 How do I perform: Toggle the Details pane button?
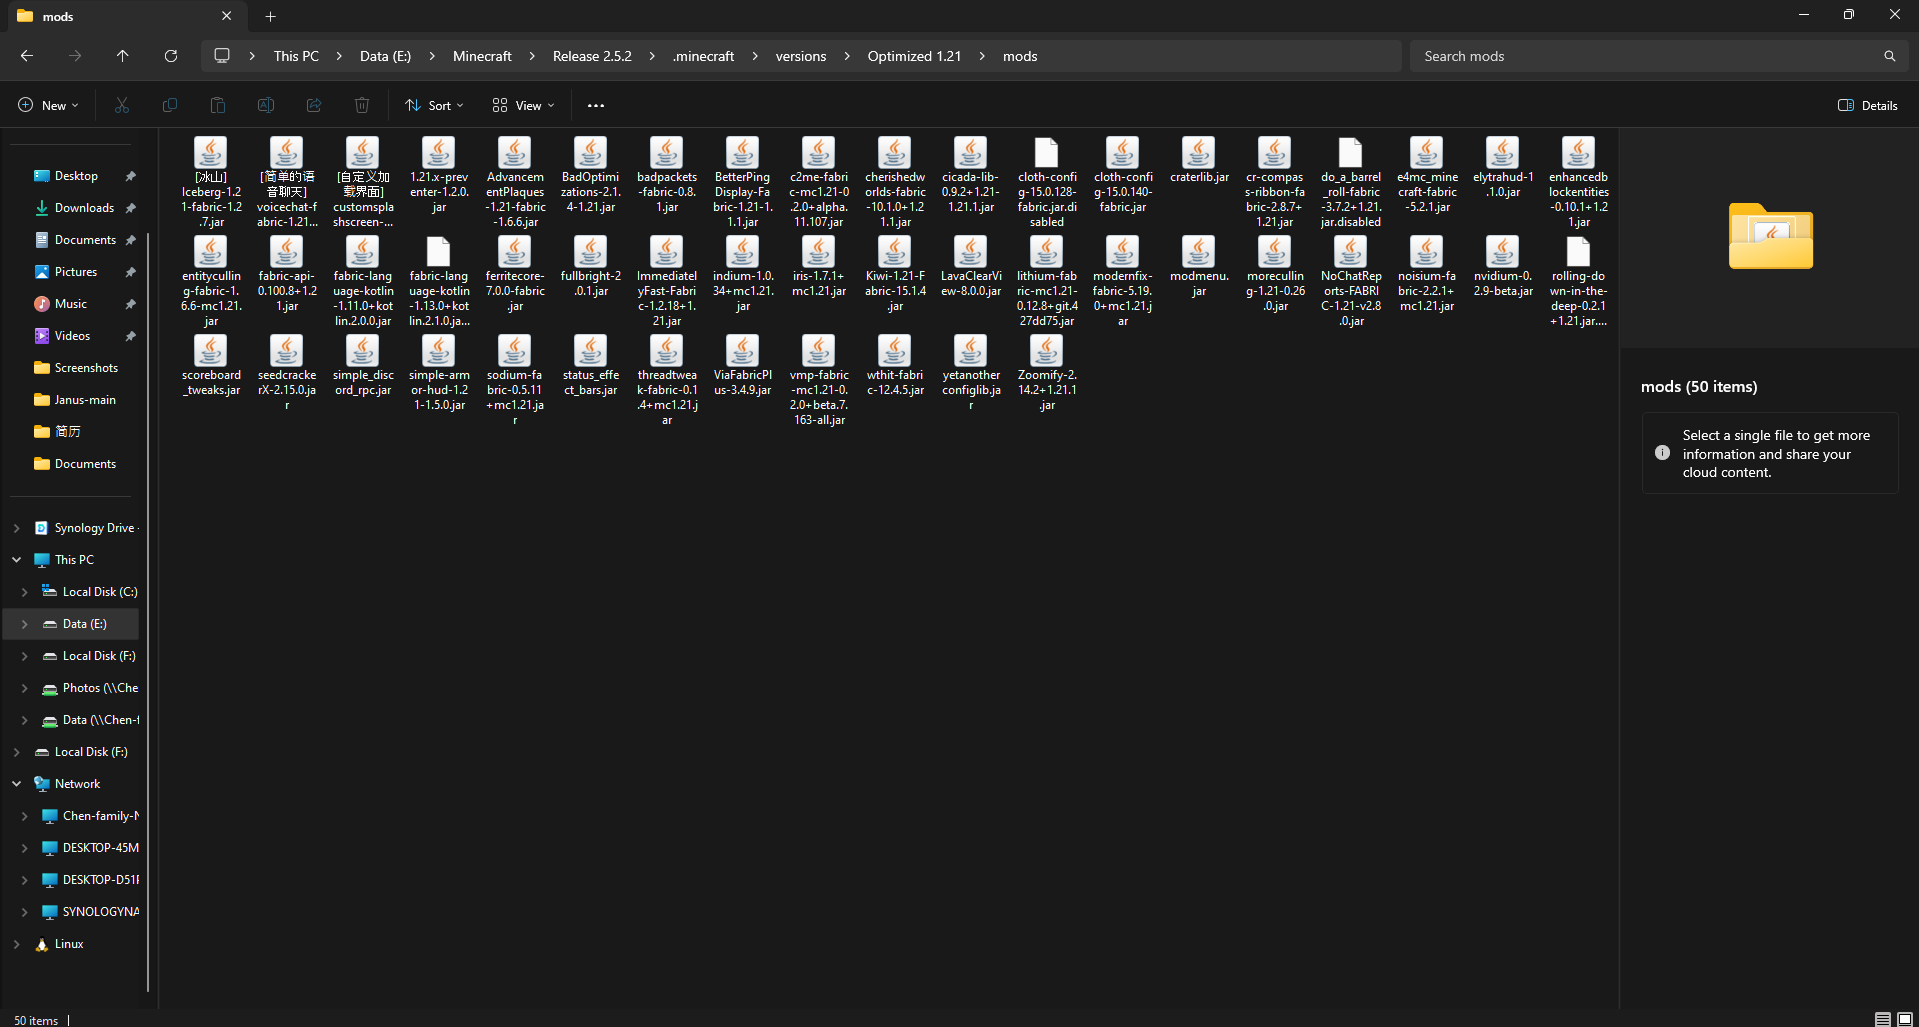coord(1867,105)
